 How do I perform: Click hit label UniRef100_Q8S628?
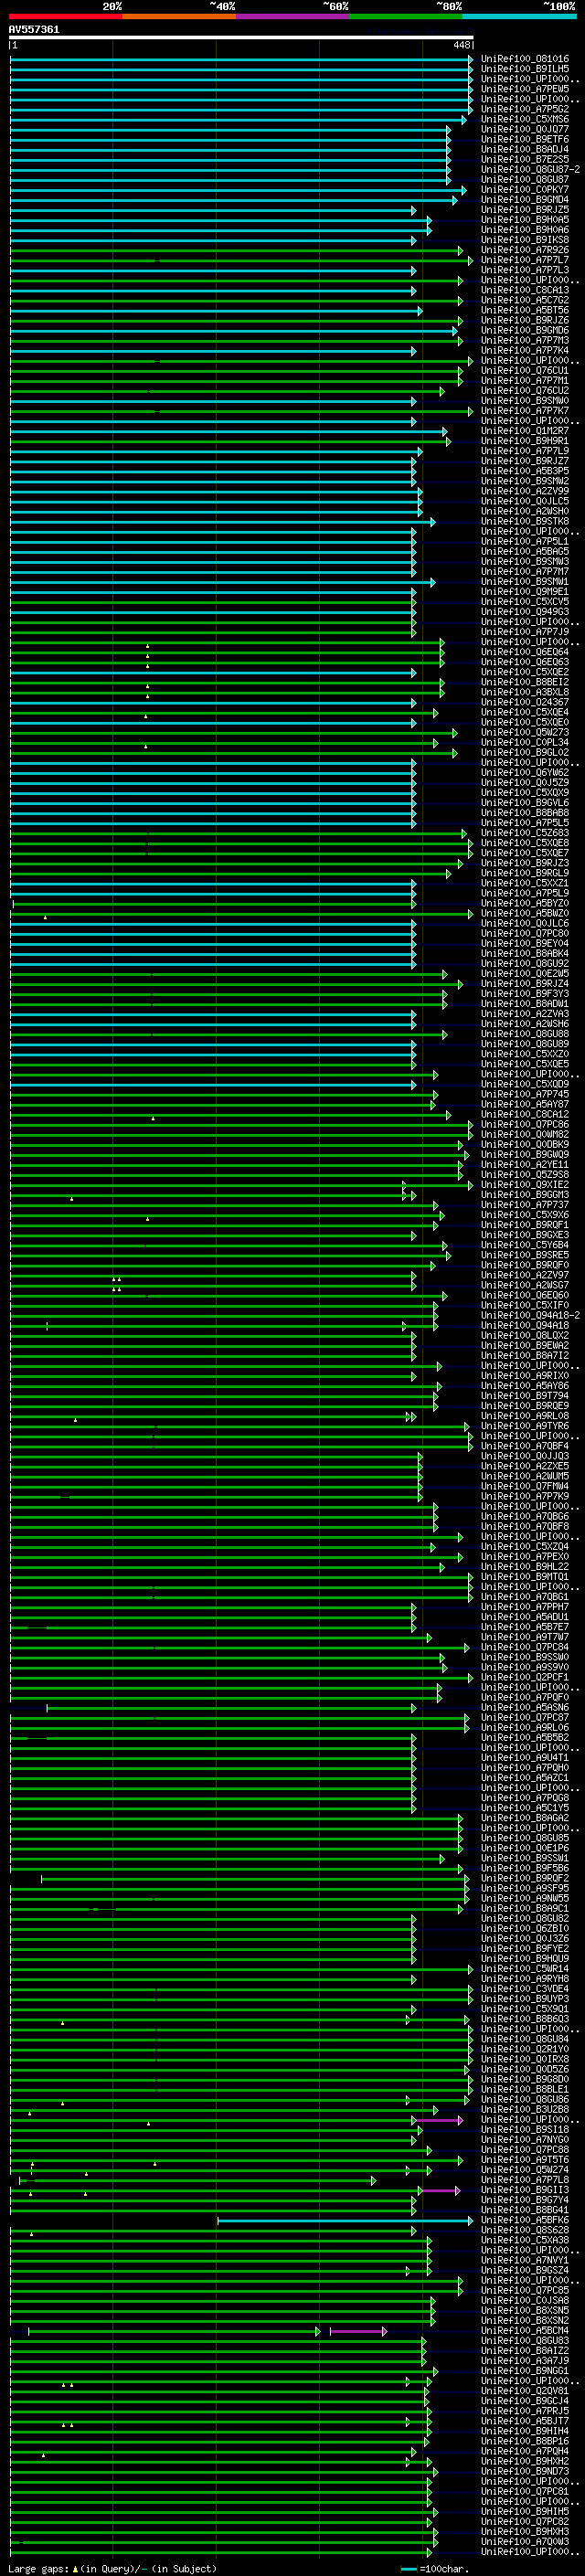click(x=525, y=2229)
